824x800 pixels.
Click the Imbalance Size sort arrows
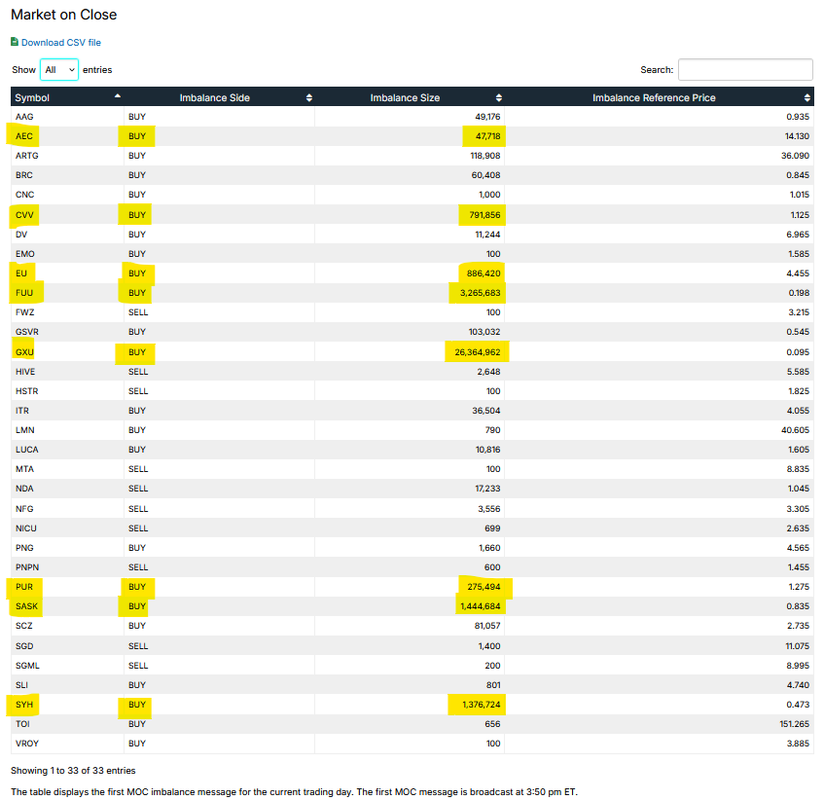click(499, 98)
